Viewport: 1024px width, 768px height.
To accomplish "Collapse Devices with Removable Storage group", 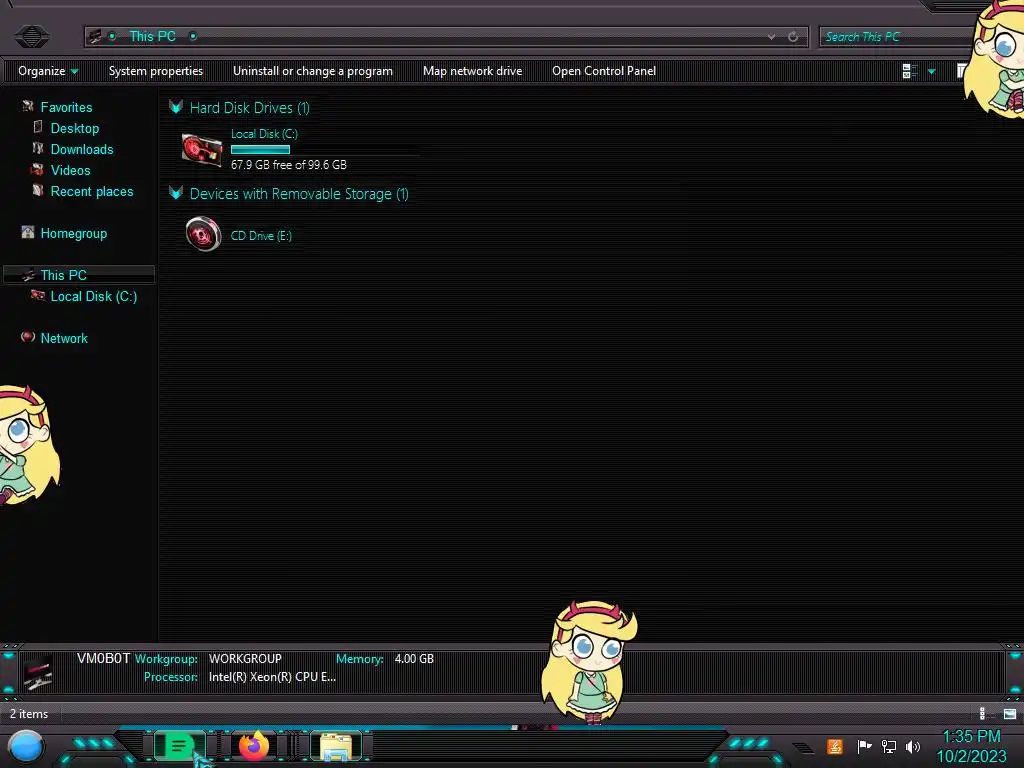I will (x=175, y=193).
